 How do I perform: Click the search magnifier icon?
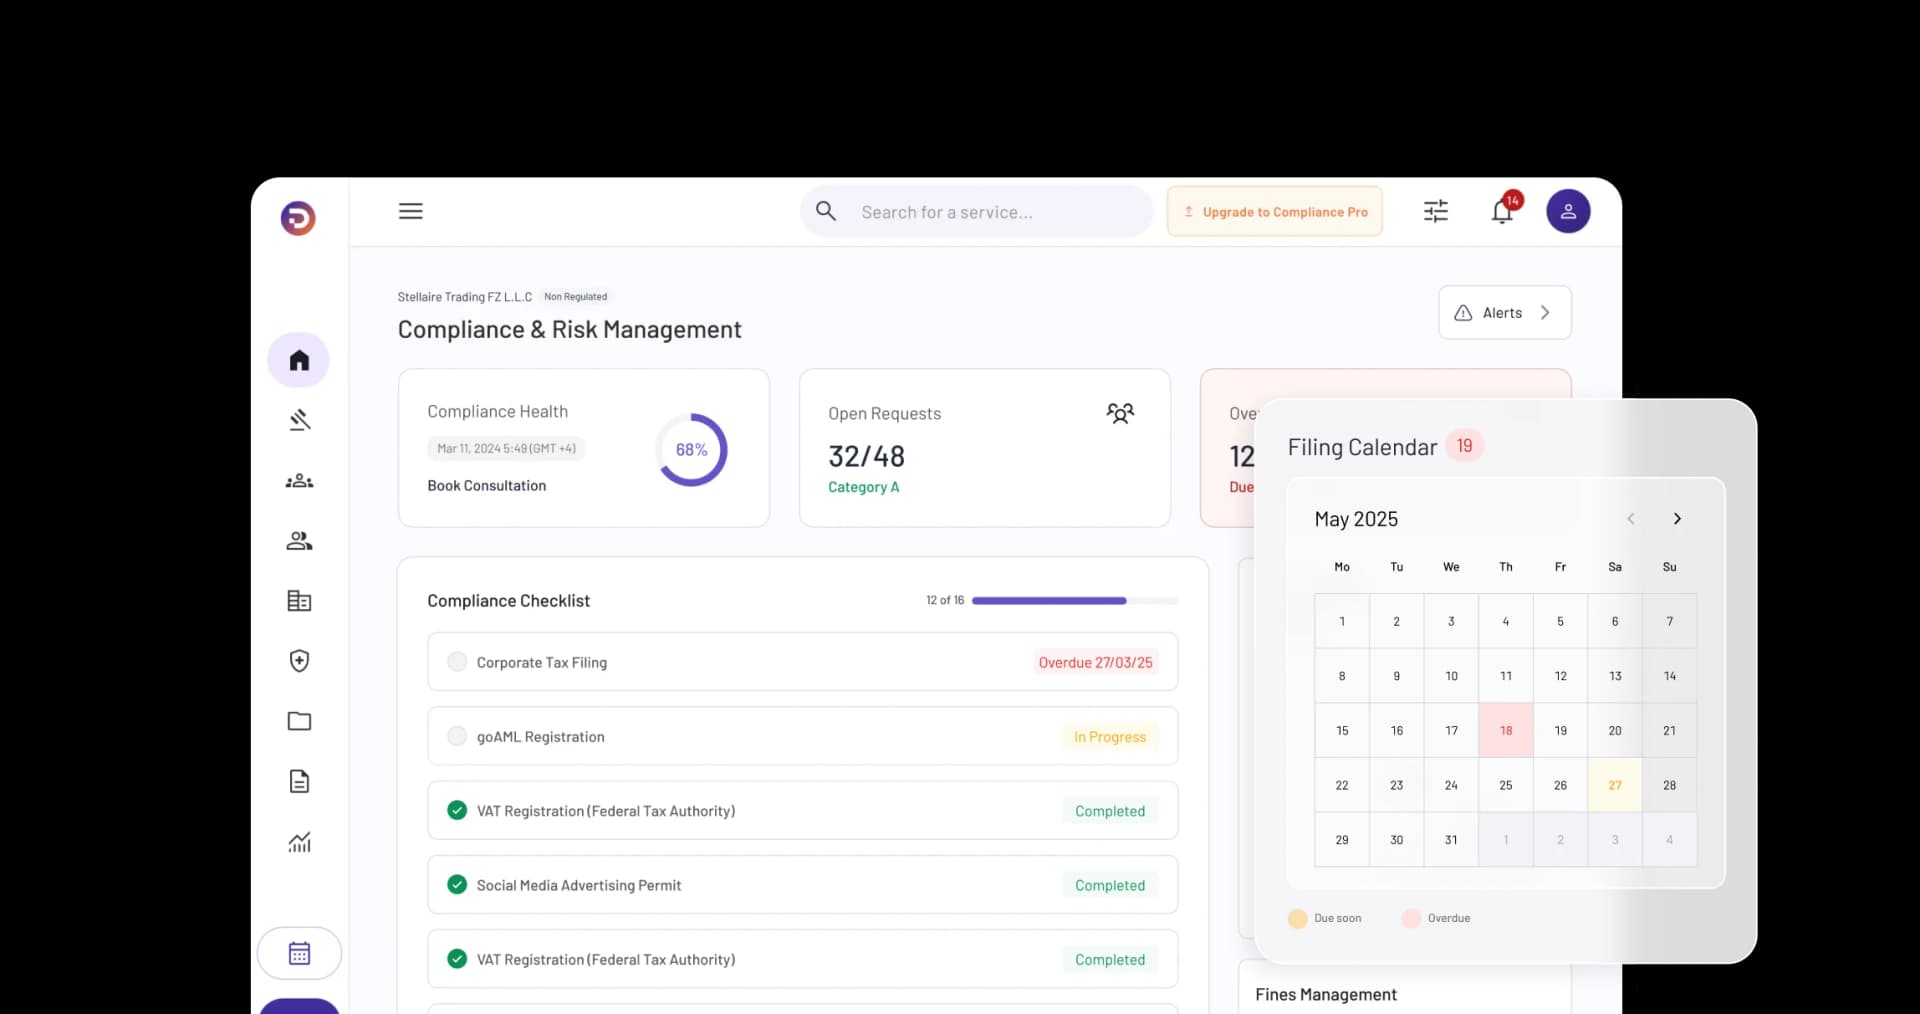(x=826, y=211)
